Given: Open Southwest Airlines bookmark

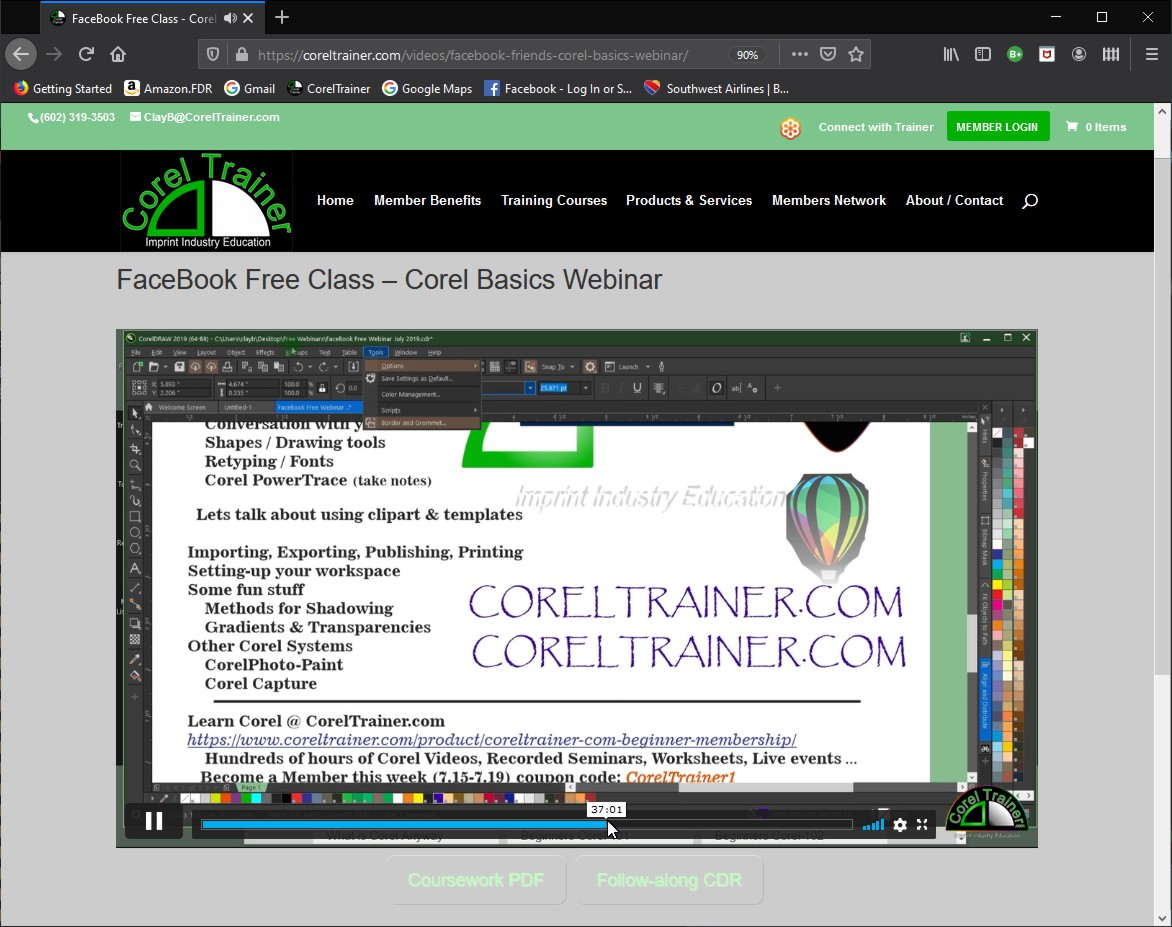Looking at the screenshot, I should click(717, 88).
